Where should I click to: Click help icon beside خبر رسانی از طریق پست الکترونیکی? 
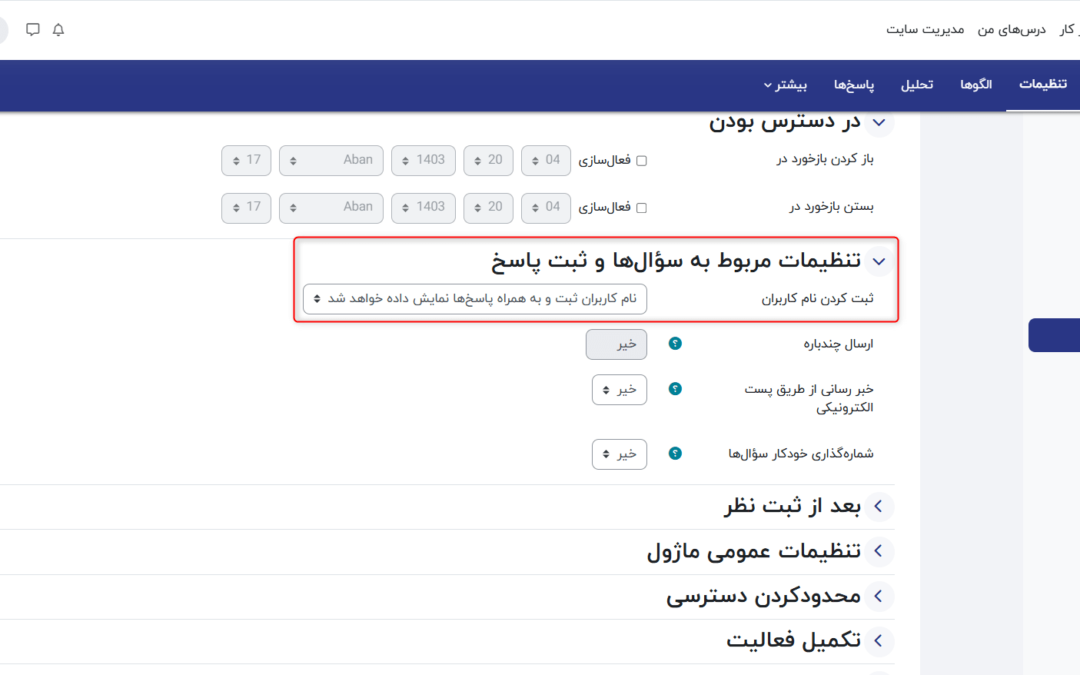click(675, 389)
